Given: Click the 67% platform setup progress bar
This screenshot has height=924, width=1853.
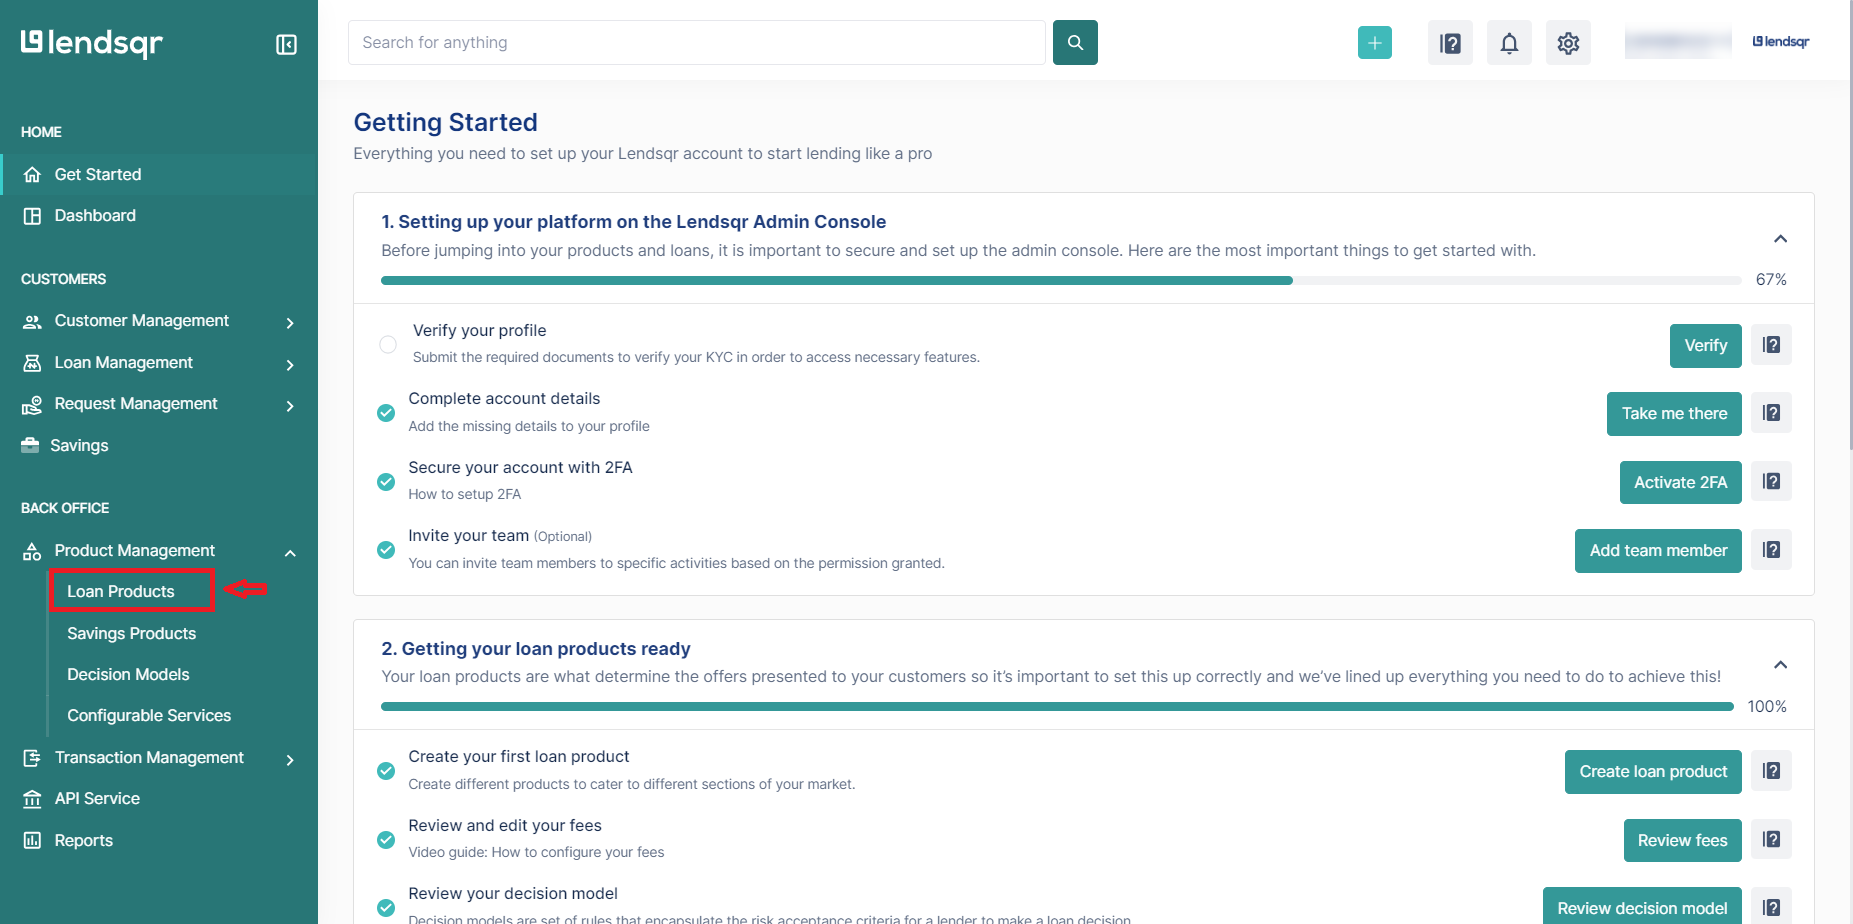Looking at the screenshot, I should [1061, 281].
